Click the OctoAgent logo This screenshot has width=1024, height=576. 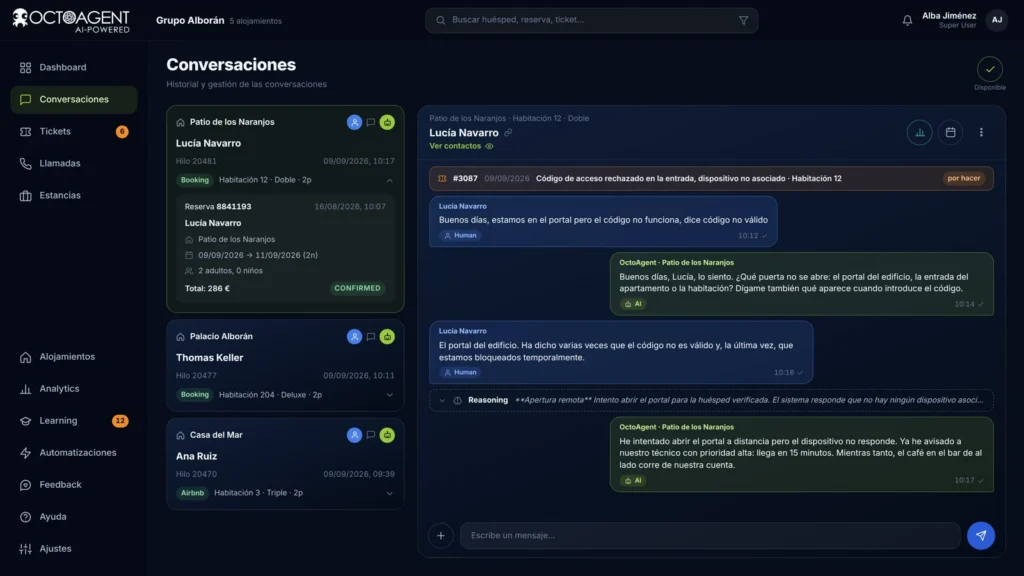tap(71, 20)
